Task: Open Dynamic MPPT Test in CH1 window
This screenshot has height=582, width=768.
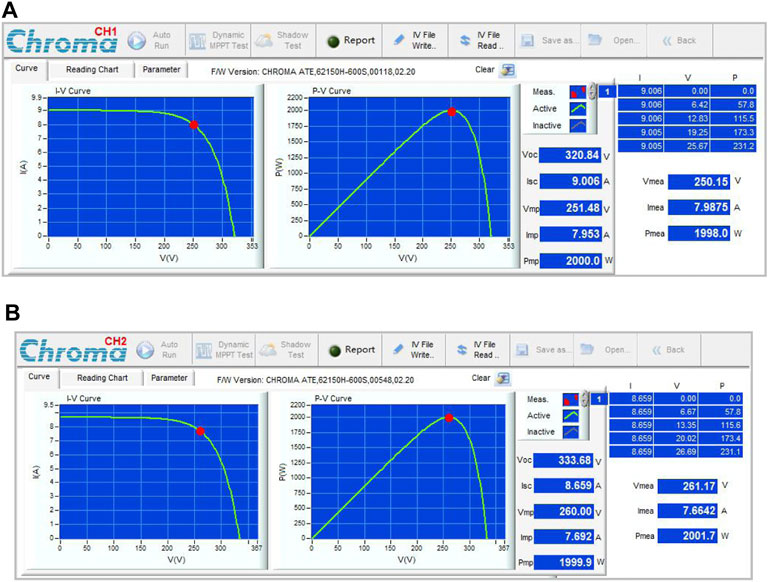Action: [x=218, y=40]
